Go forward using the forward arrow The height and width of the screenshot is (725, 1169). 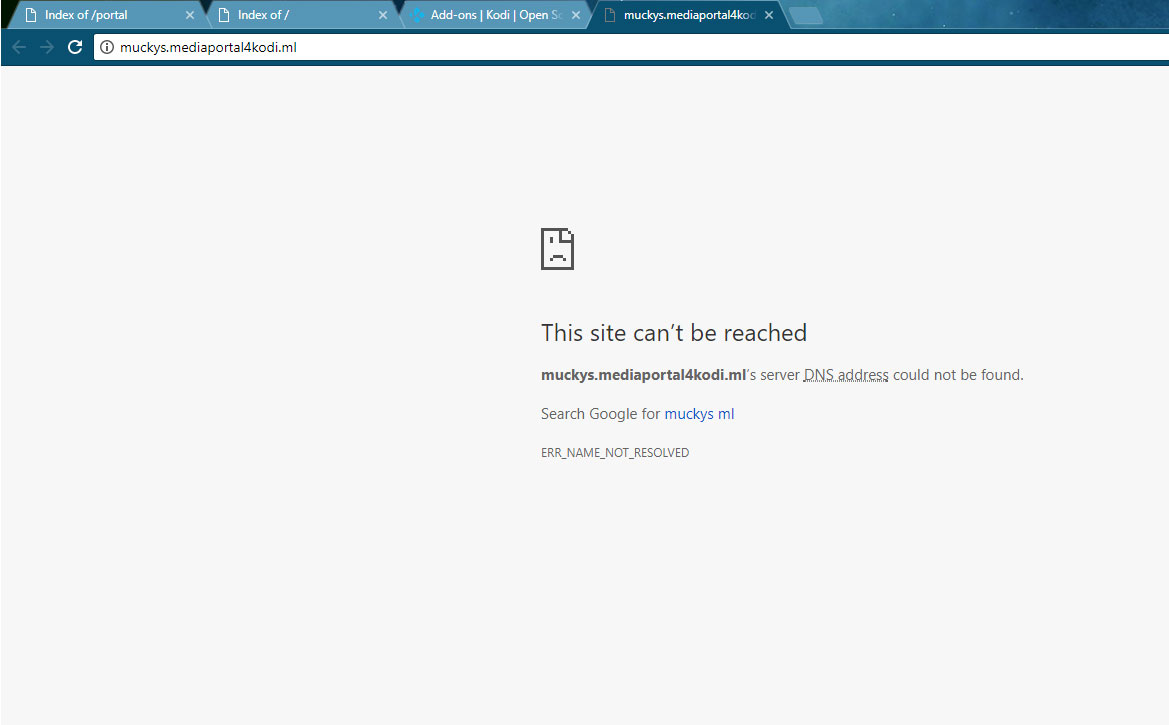tap(47, 47)
